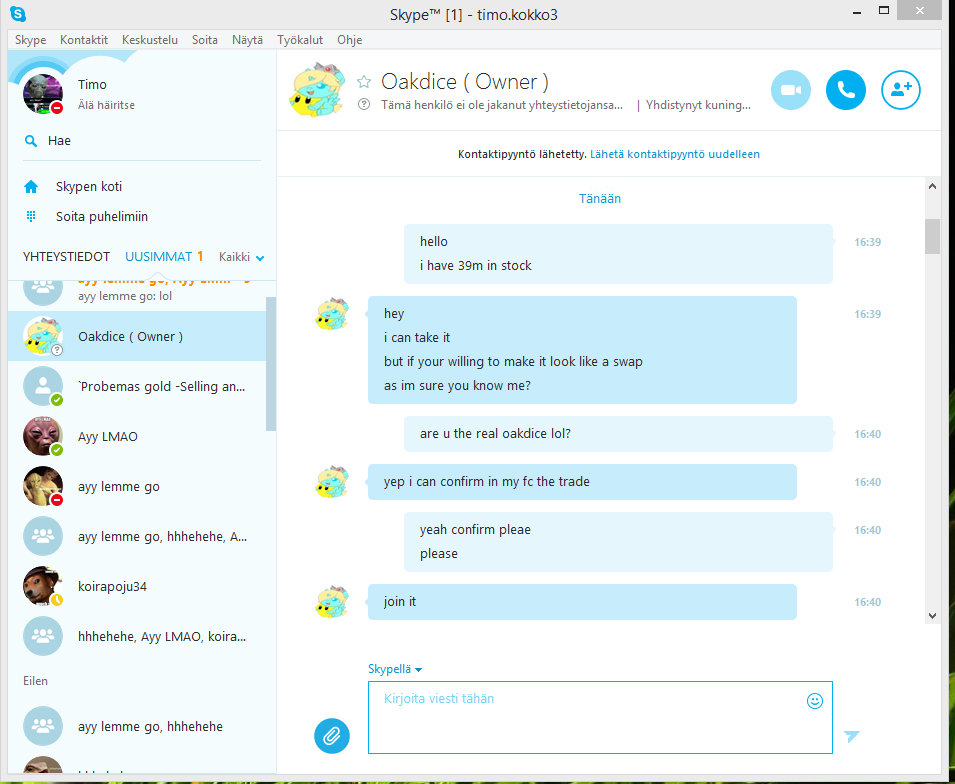Click the Tänään date header
Image resolution: width=955 pixels, height=784 pixels.
tap(600, 199)
